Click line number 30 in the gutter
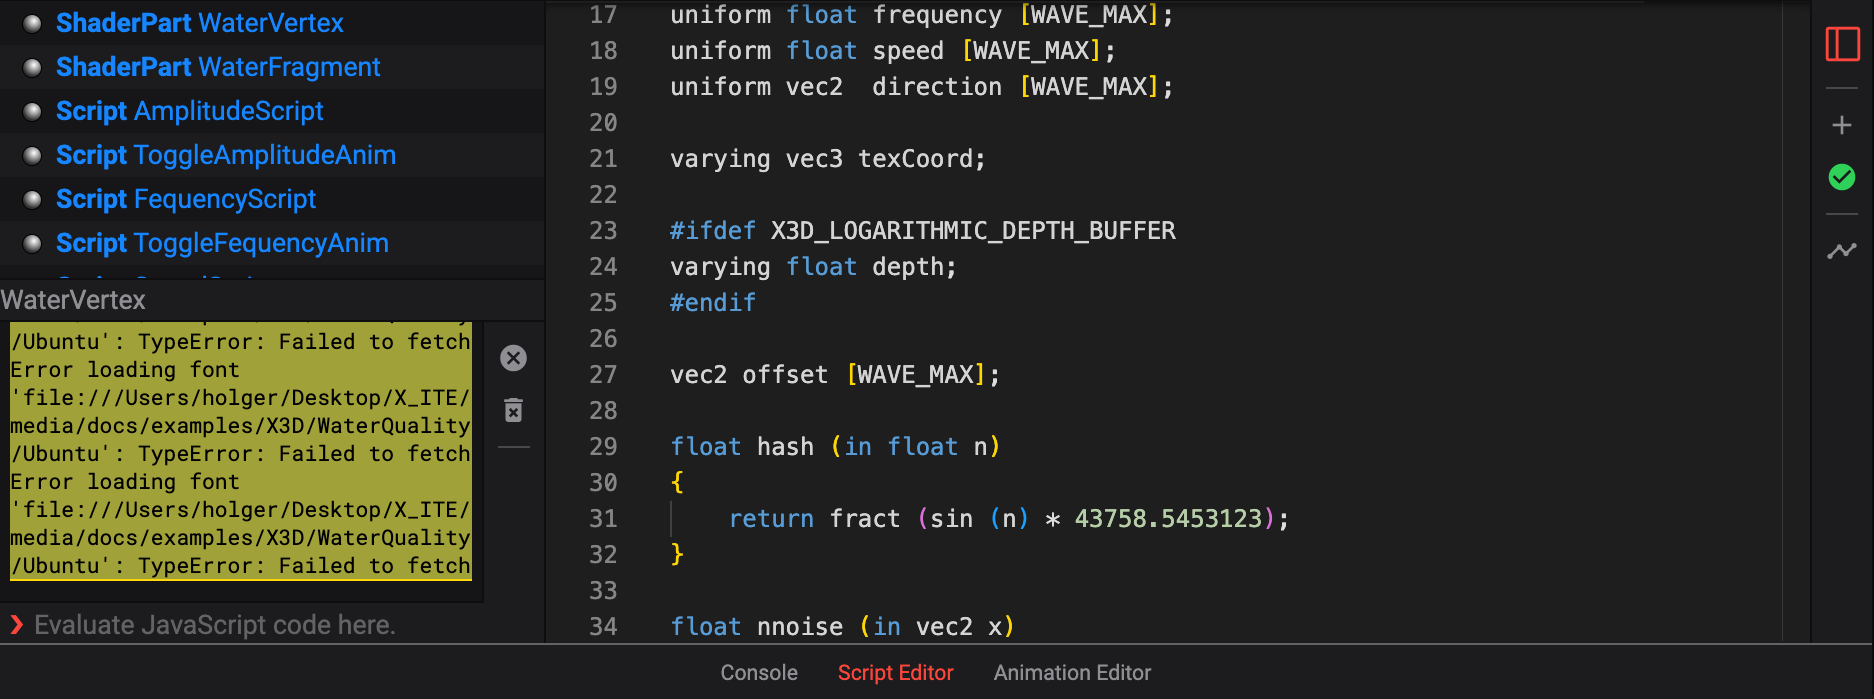Viewport: 1874px width, 699px height. 603,483
